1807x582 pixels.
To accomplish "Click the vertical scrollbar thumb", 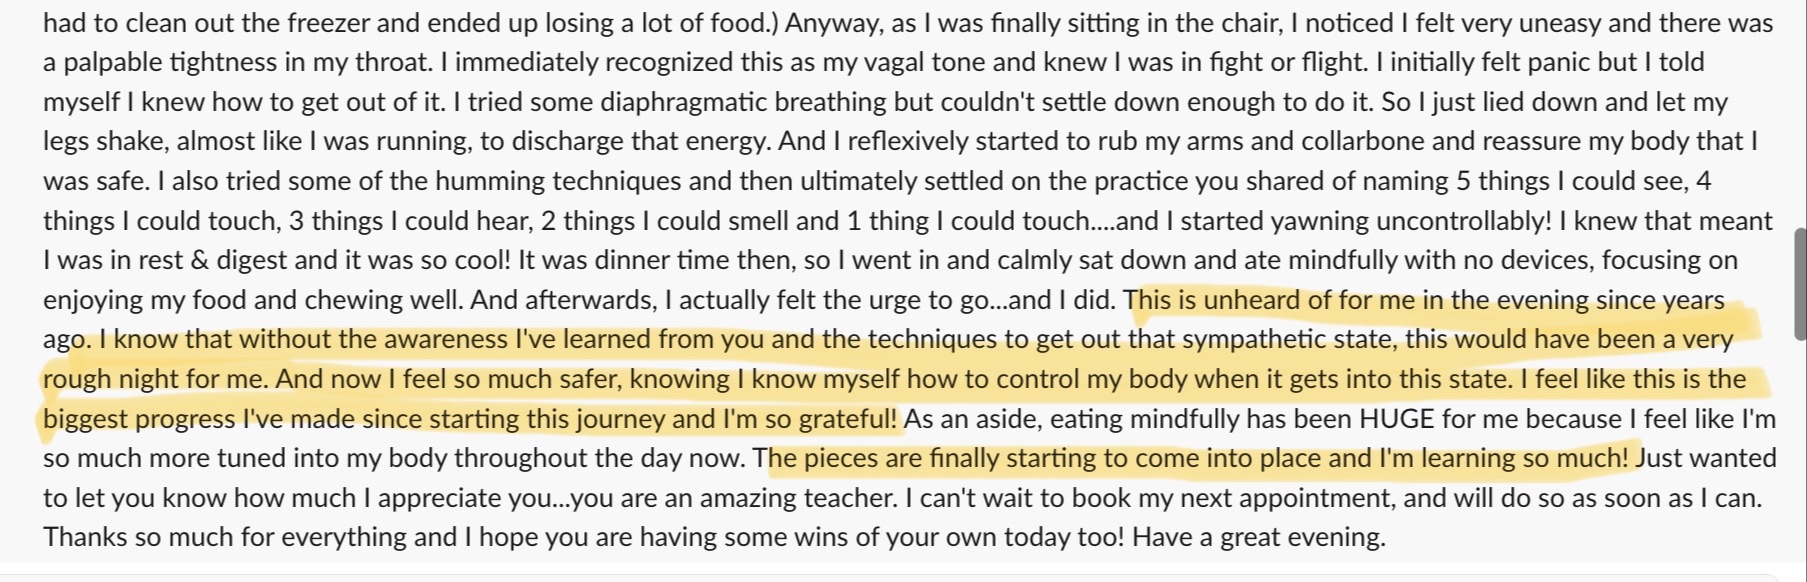I will coord(1801,284).
